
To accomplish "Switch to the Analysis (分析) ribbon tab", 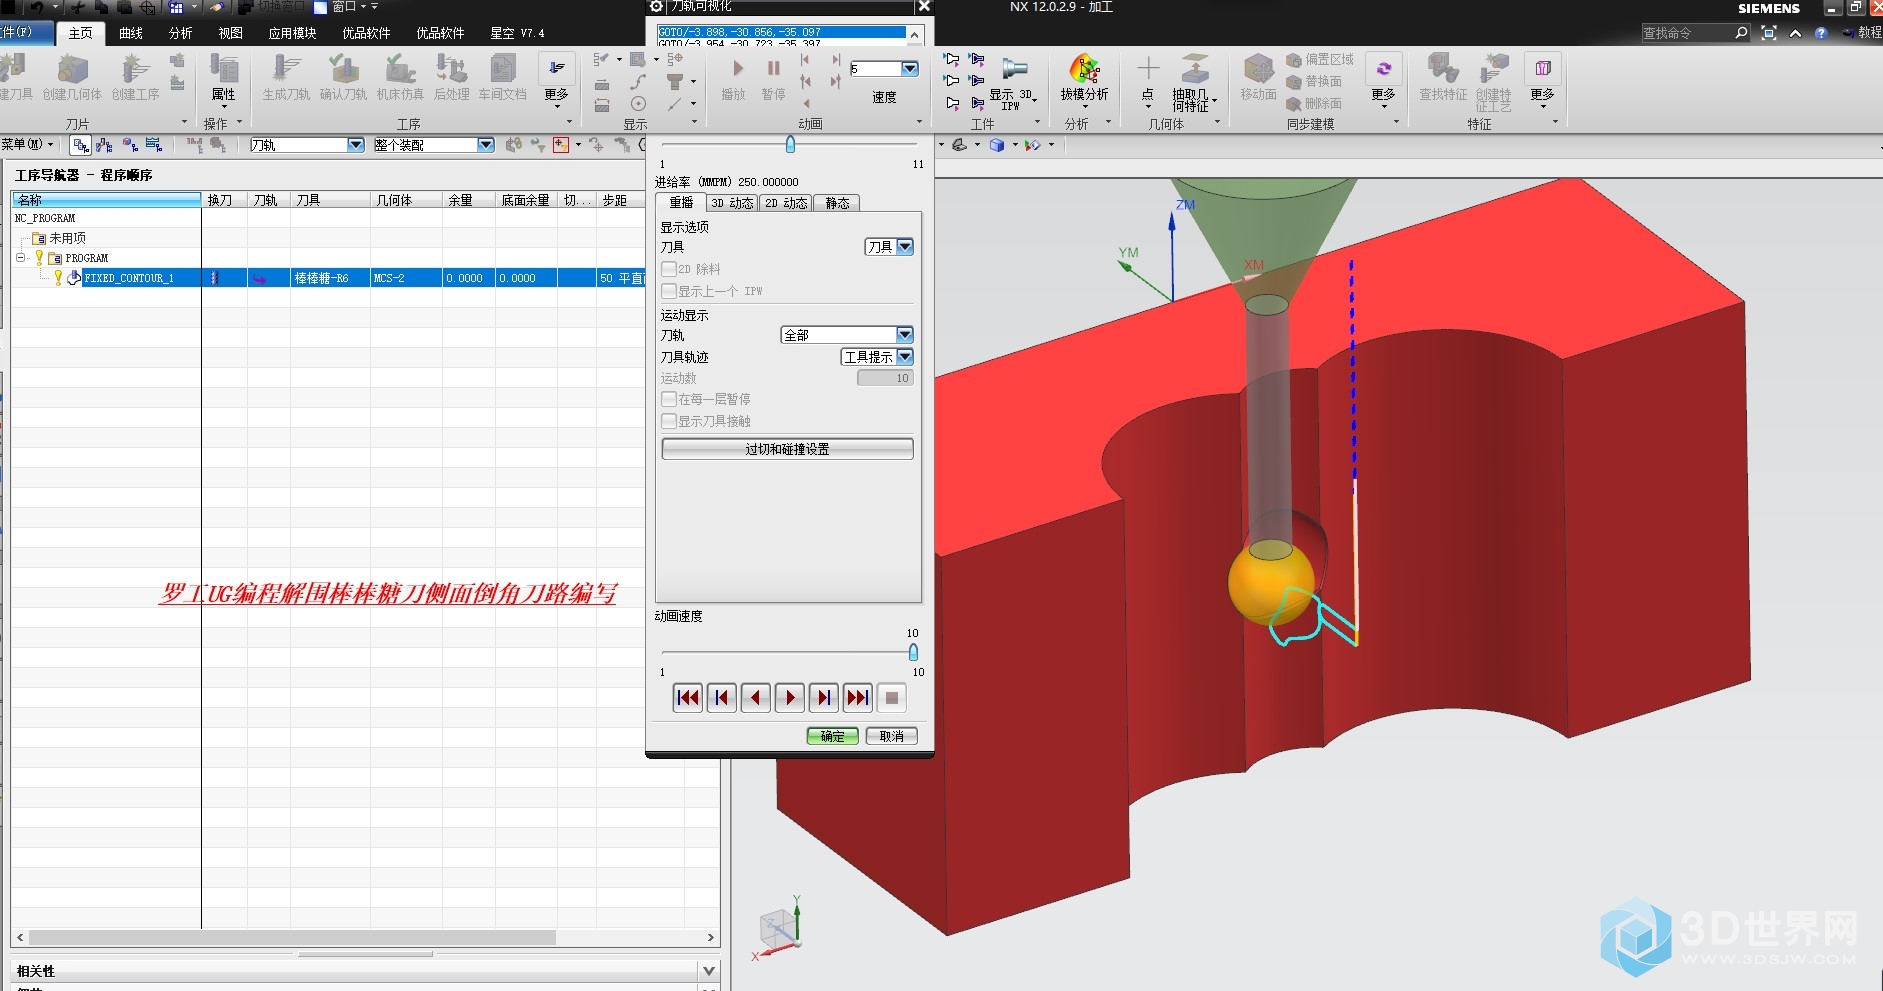I will [181, 33].
